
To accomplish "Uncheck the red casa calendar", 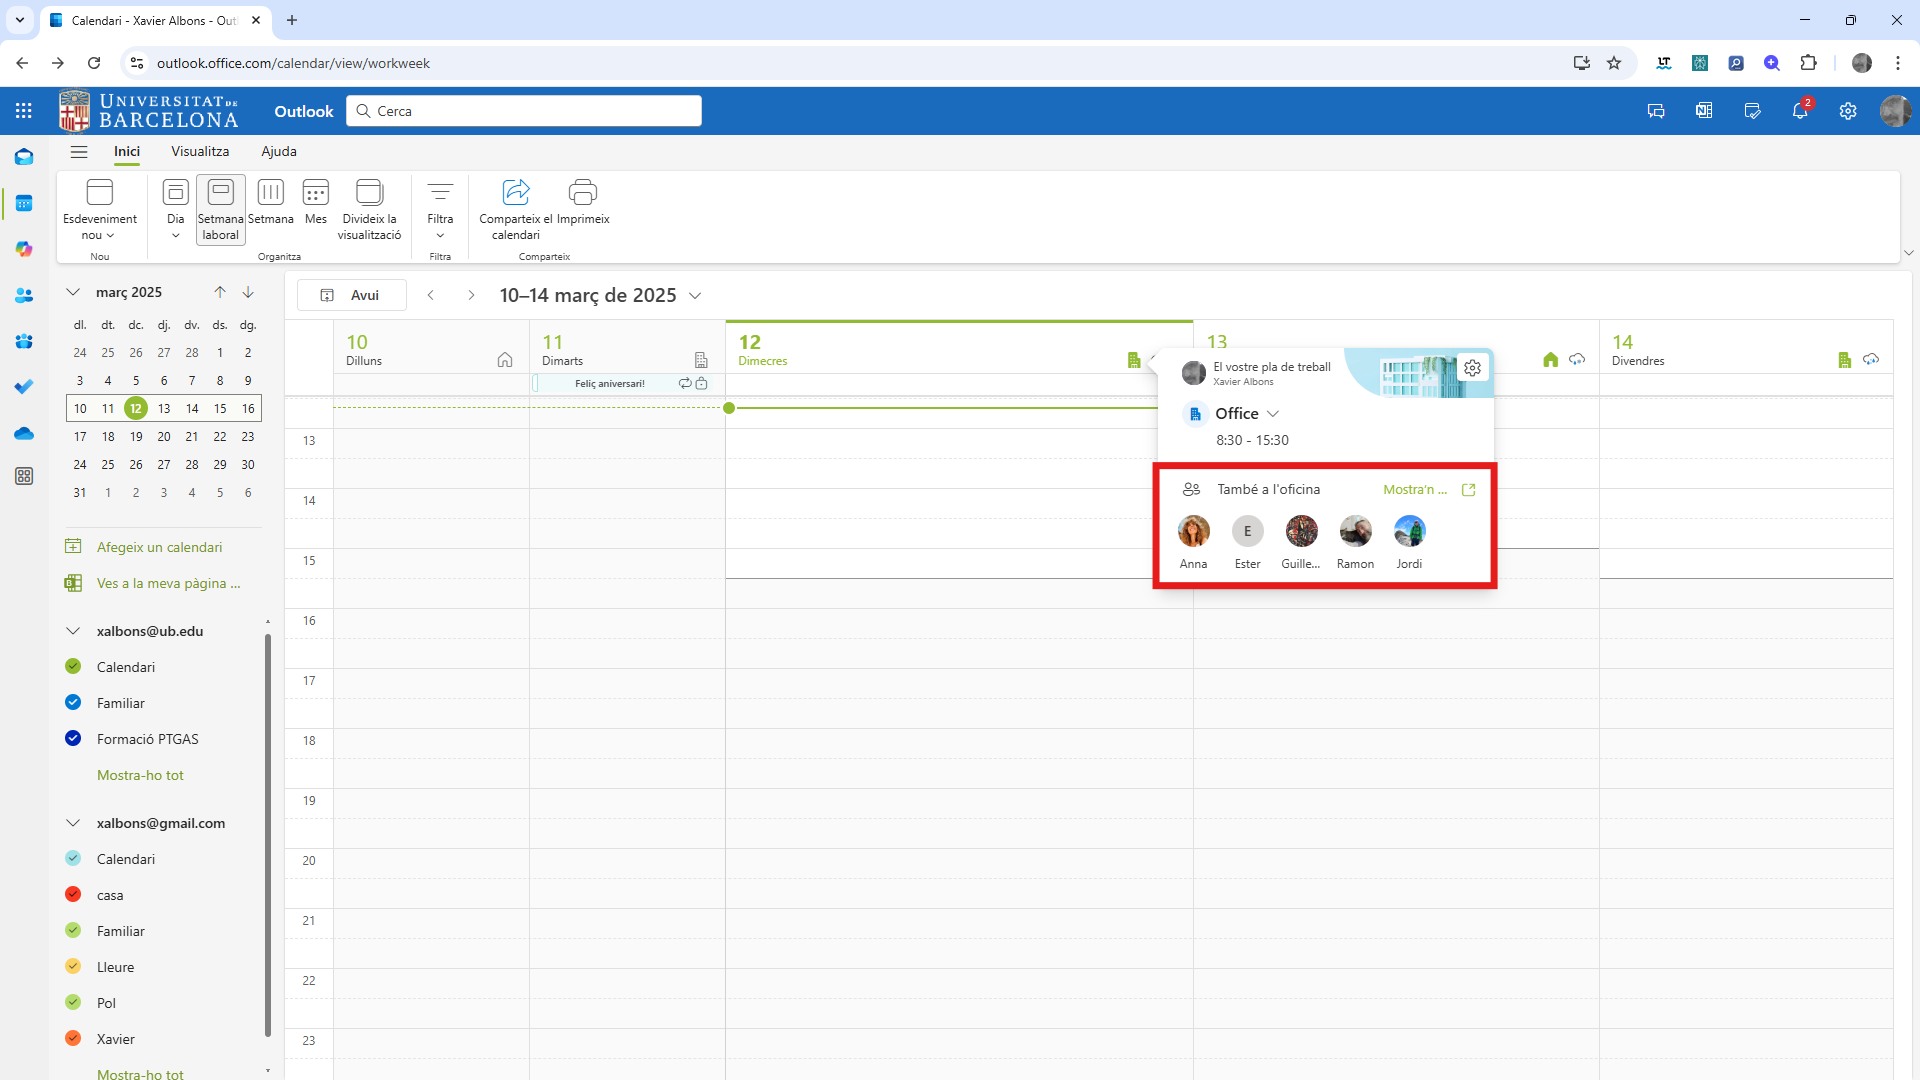I will pyautogui.click(x=73, y=894).
